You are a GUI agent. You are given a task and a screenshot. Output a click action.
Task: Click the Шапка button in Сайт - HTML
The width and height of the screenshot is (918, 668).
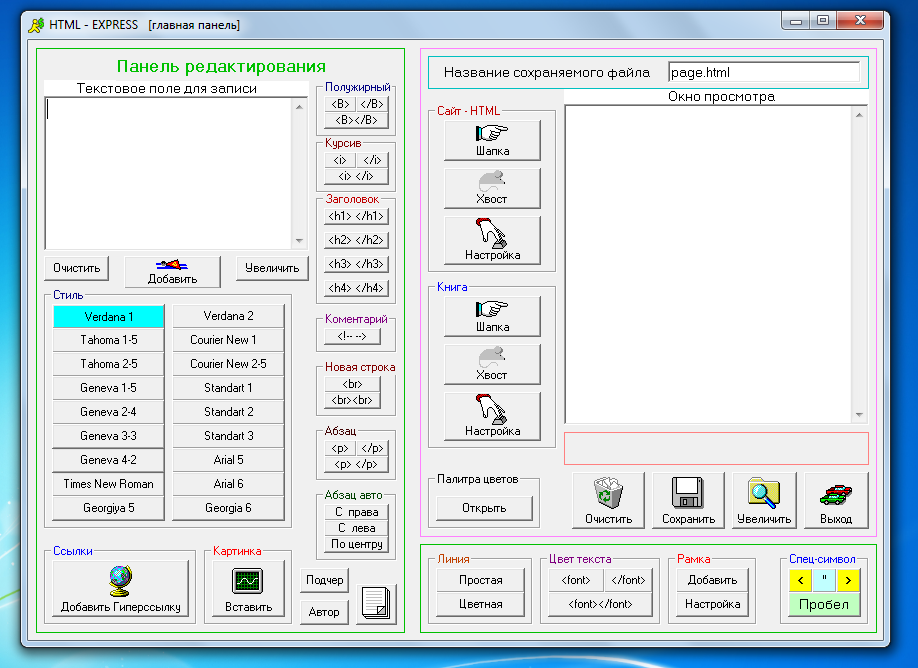click(492, 140)
